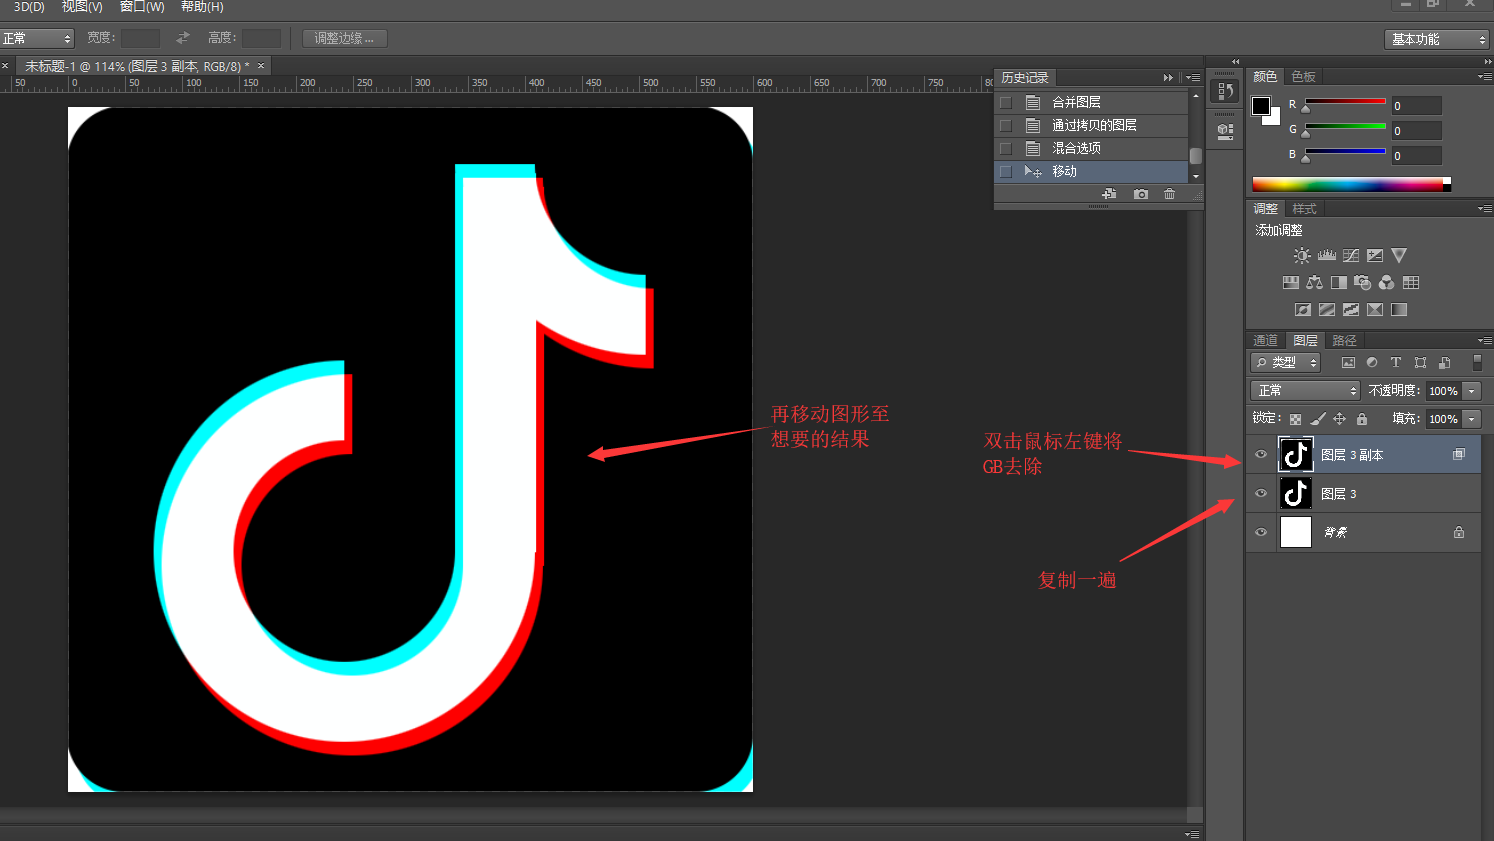Image resolution: width=1494 pixels, height=841 pixels.
Task: Add a Black & White adjustment icon
Action: point(1339,283)
